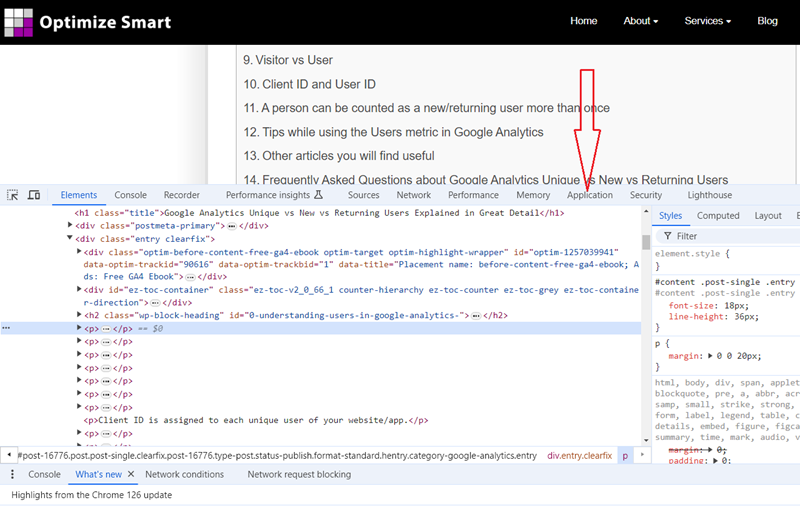
Task: Open the Services dropdown menu
Action: pyautogui.click(x=708, y=21)
